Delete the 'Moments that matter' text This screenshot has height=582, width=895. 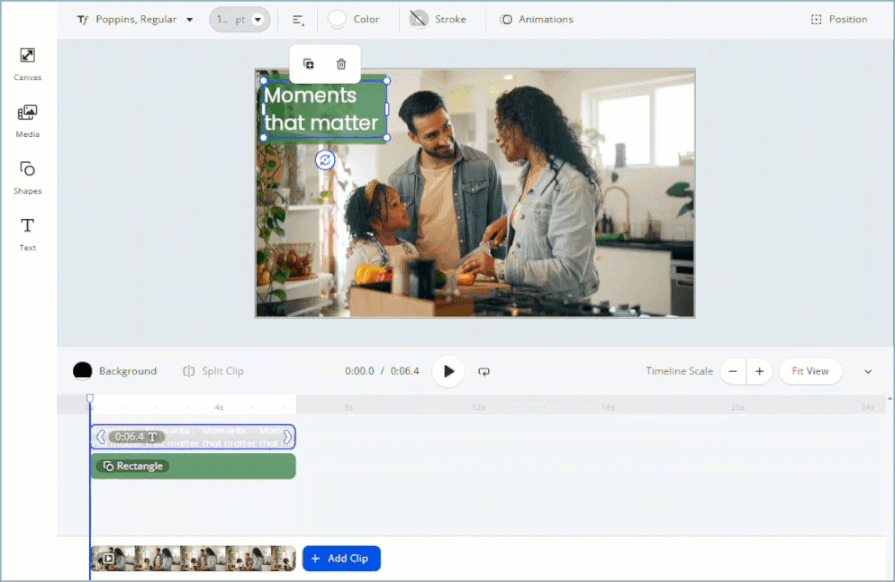coord(340,63)
